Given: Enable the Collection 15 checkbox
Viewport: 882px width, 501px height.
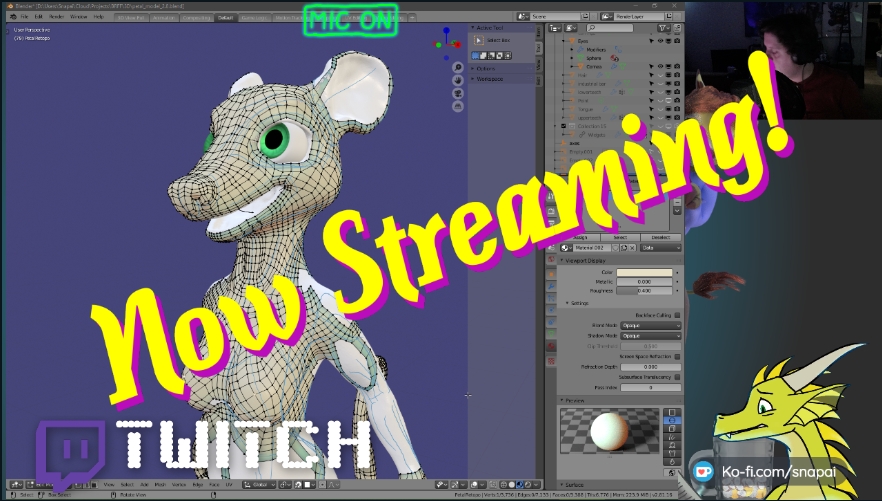Looking at the screenshot, I should click(564, 126).
